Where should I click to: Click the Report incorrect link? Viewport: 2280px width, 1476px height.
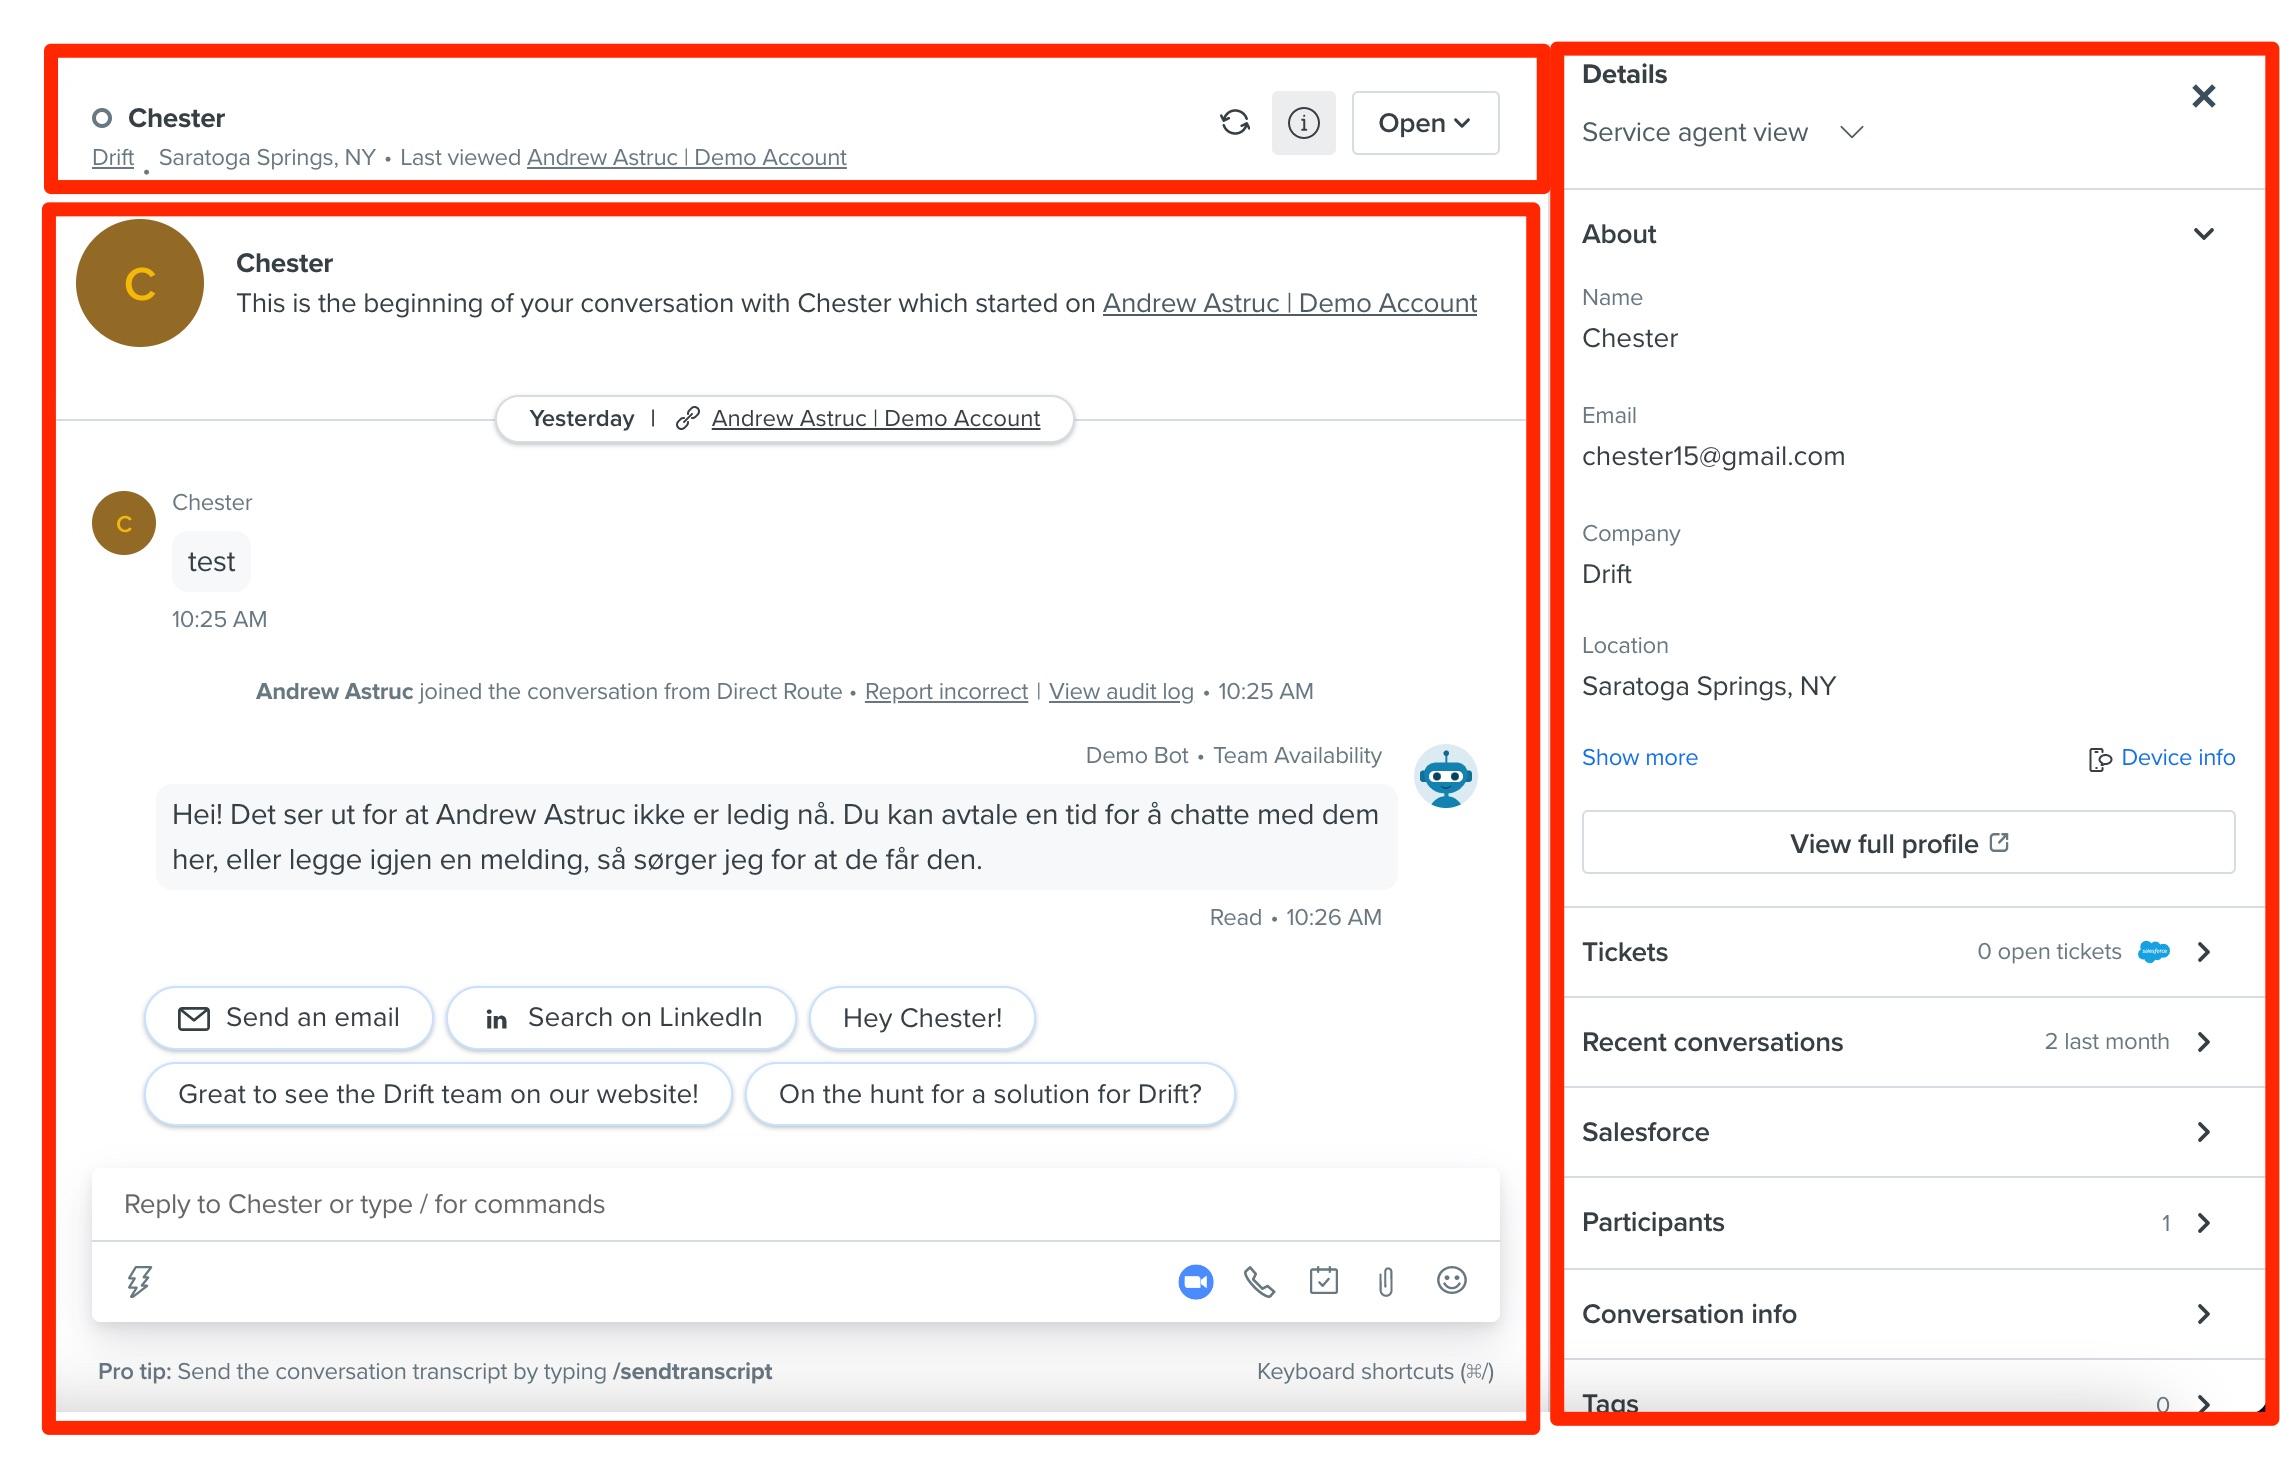click(946, 692)
